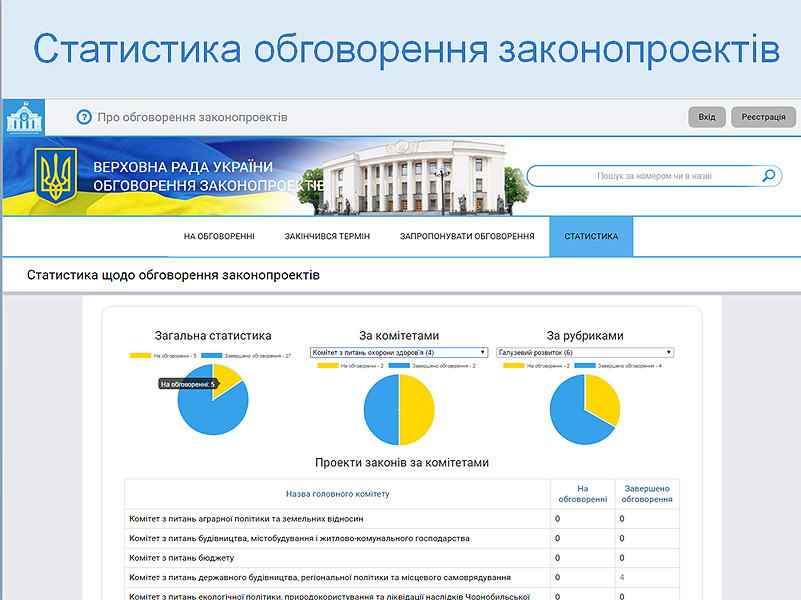The width and height of the screenshot is (801, 600).
Task: Select the 'Статистика' tab
Action: point(591,236)
